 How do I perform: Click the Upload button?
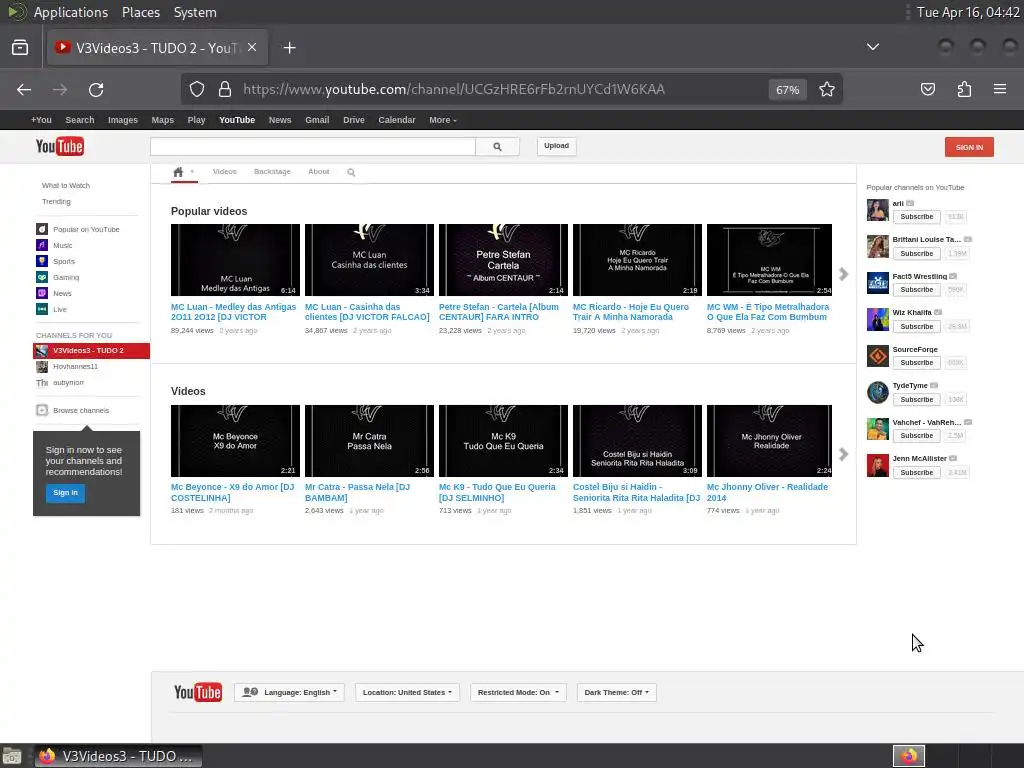click(556, 146)
